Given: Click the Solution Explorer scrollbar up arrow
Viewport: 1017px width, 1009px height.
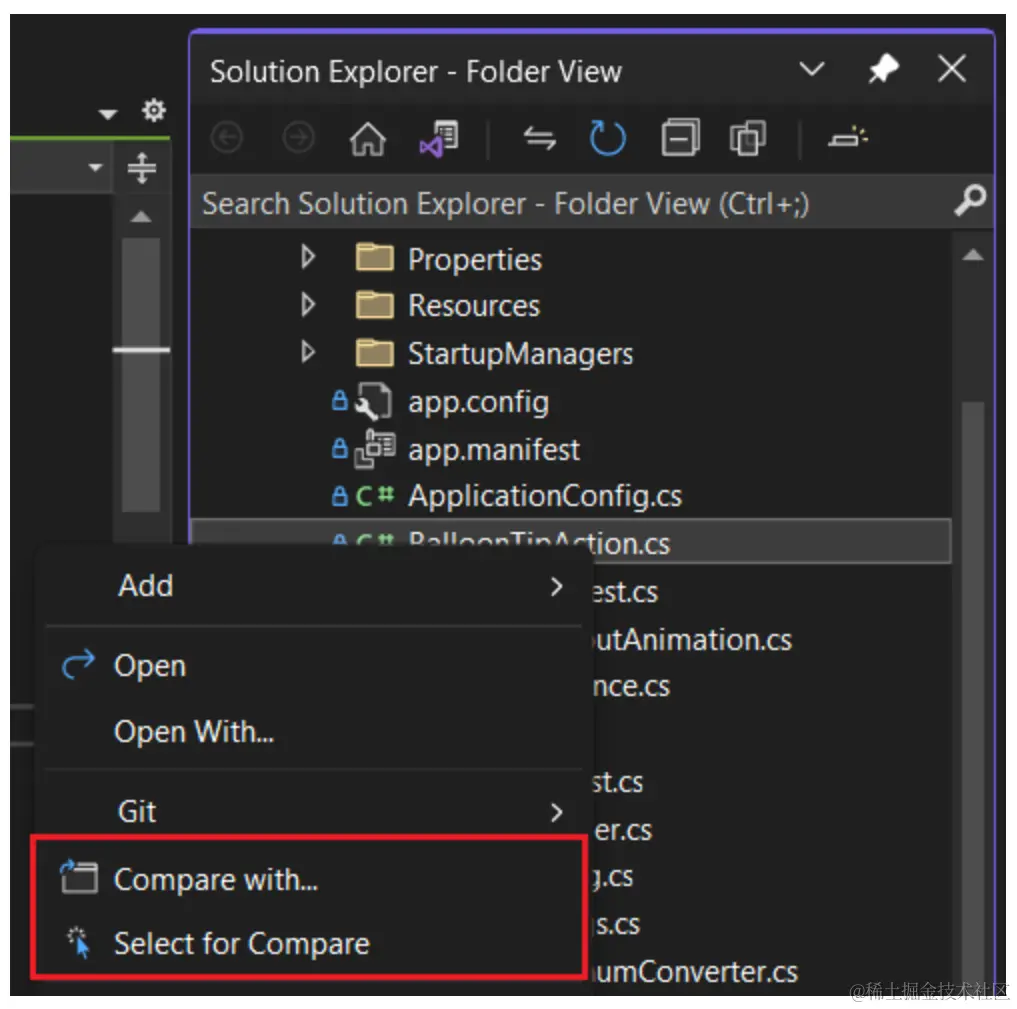Looking at the screenshot, I should [972, 255].
